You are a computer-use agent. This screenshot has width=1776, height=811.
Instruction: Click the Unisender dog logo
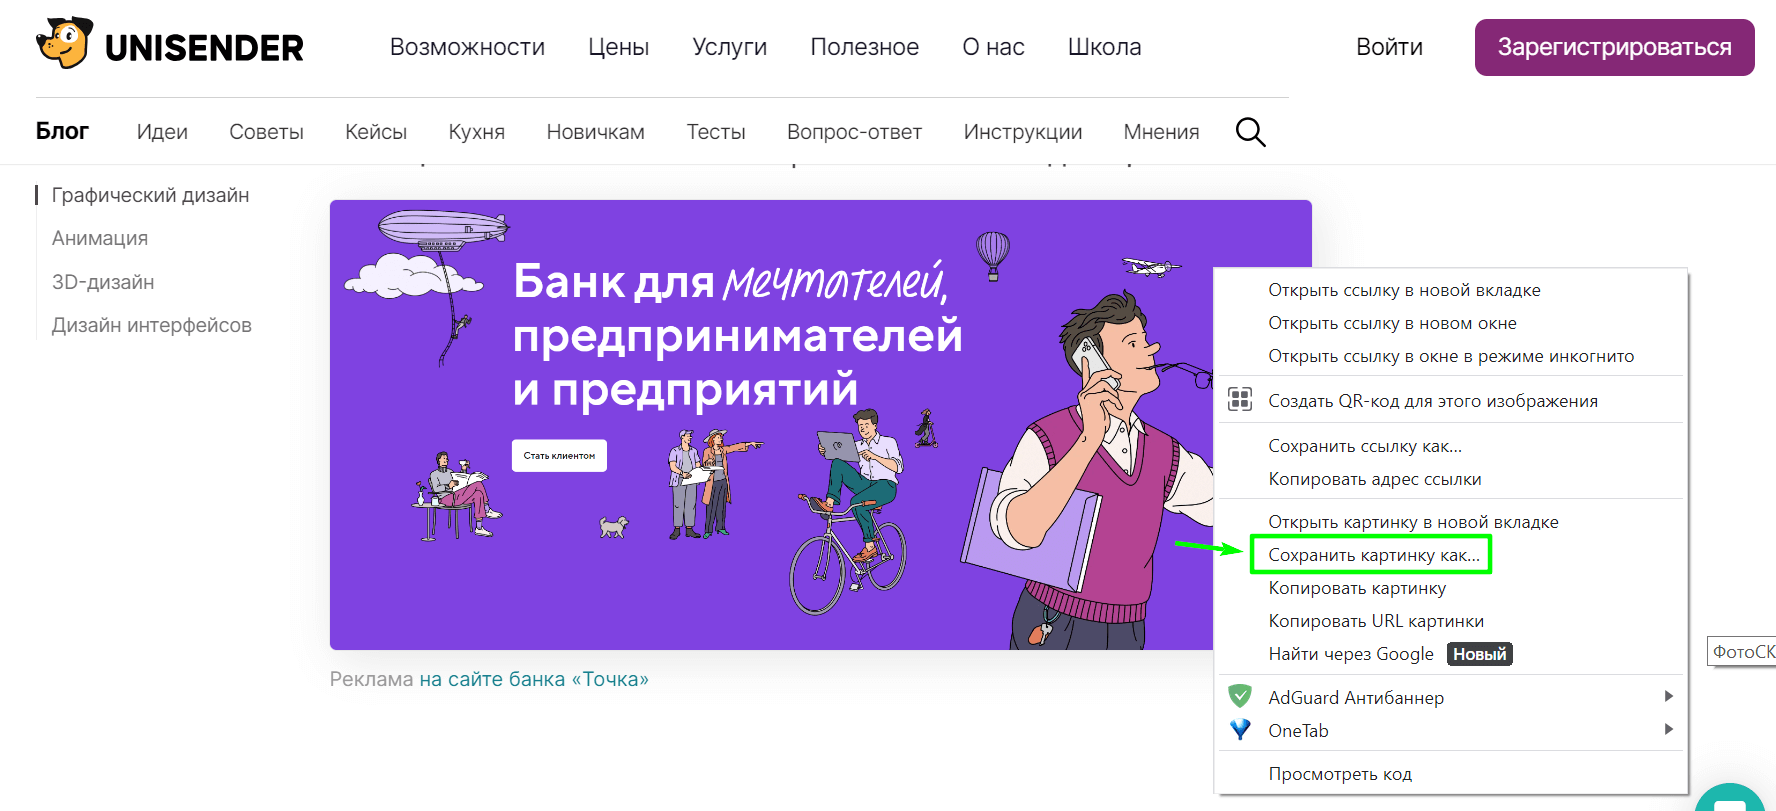tap(65, 43)
